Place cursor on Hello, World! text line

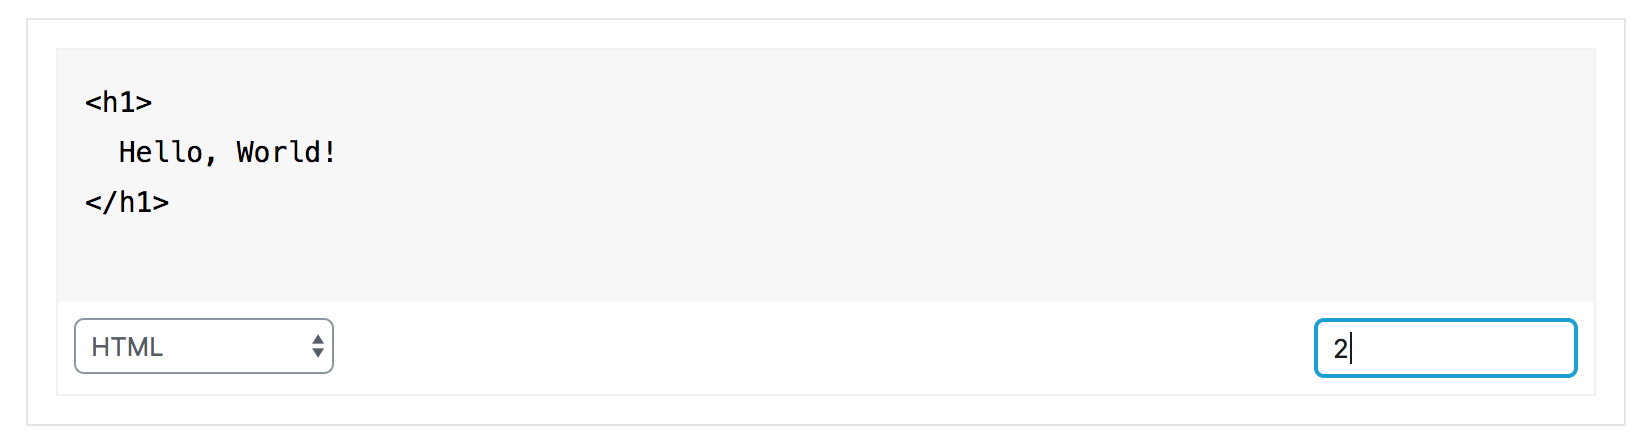coord(227,152)
